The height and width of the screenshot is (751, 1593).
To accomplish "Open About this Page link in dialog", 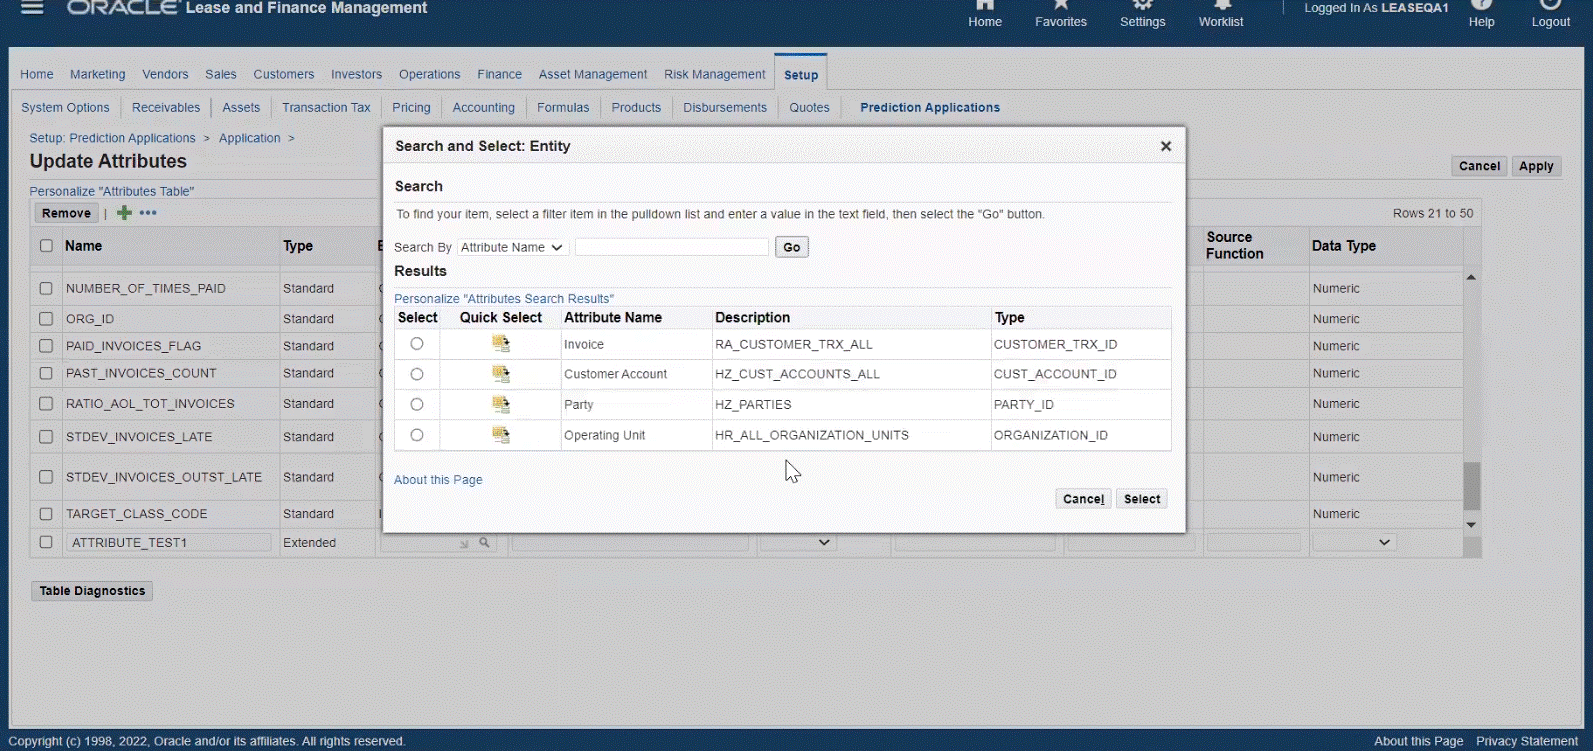I will [x=438, y=480].
